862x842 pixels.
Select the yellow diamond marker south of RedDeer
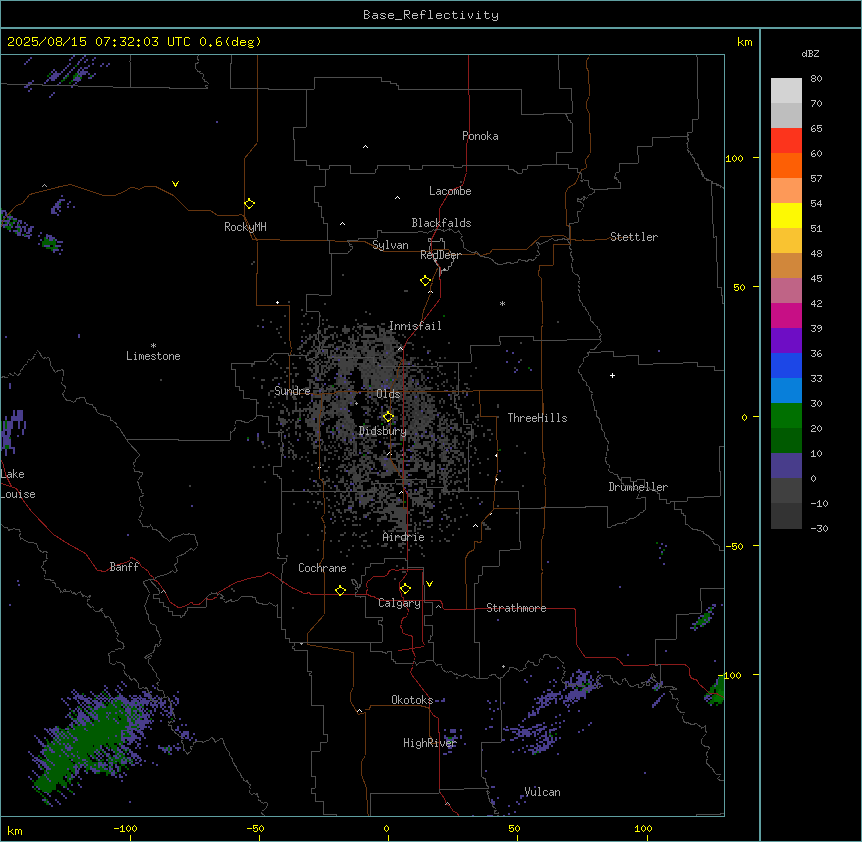(426, 281)
